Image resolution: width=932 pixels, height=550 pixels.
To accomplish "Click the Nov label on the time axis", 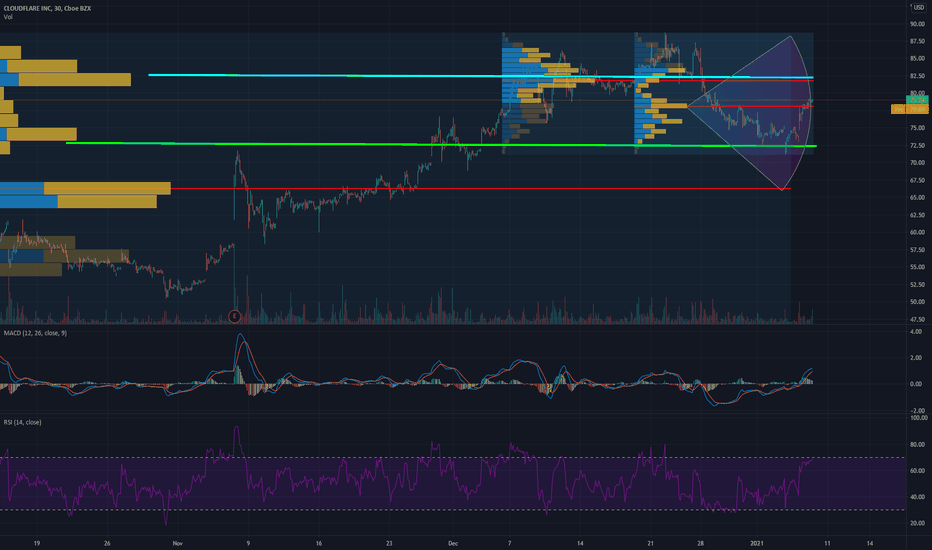I will point(177,543).
